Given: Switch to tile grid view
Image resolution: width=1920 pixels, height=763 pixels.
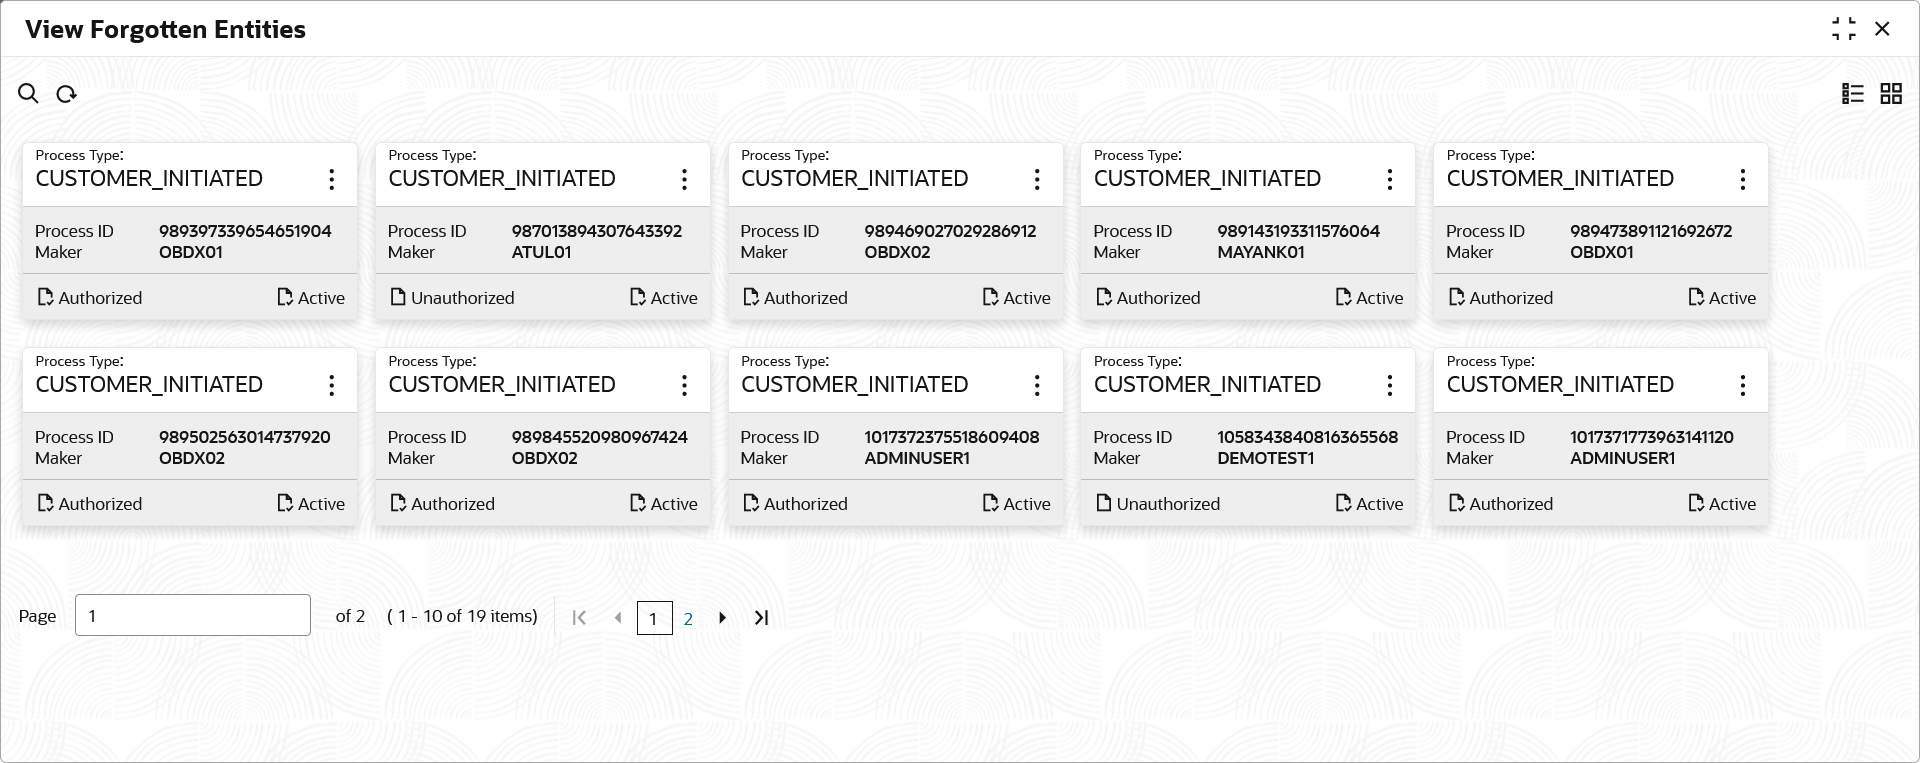Looking at the screenshot, I should (1890, 94).
